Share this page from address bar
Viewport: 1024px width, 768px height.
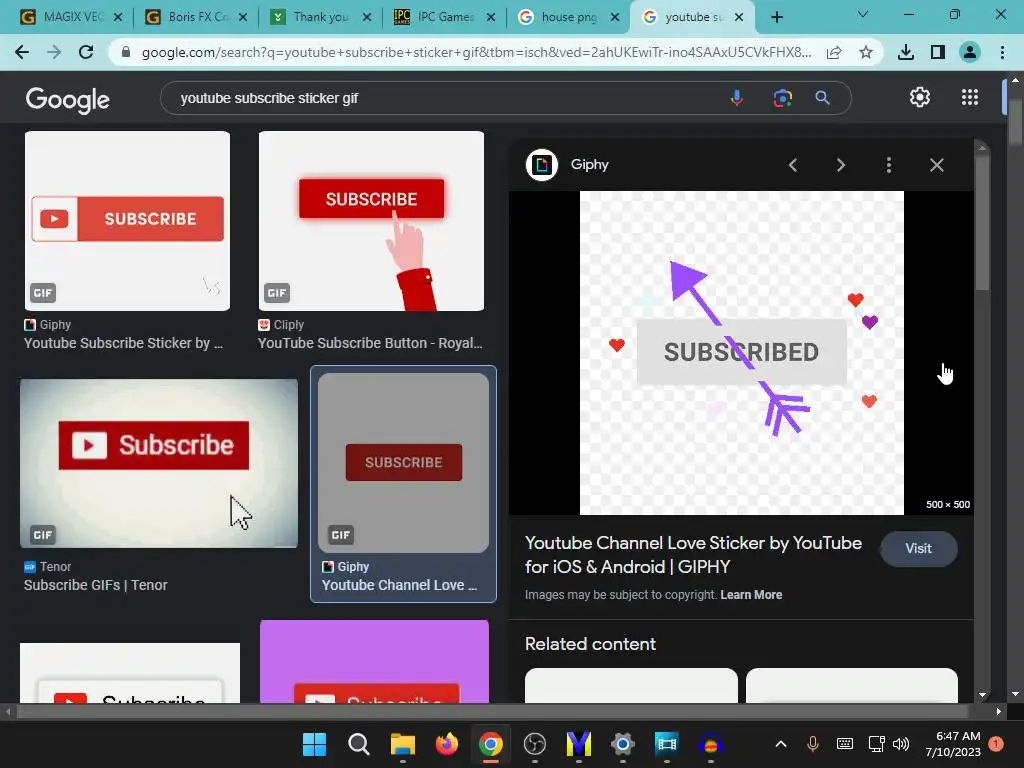pos(834,52)
